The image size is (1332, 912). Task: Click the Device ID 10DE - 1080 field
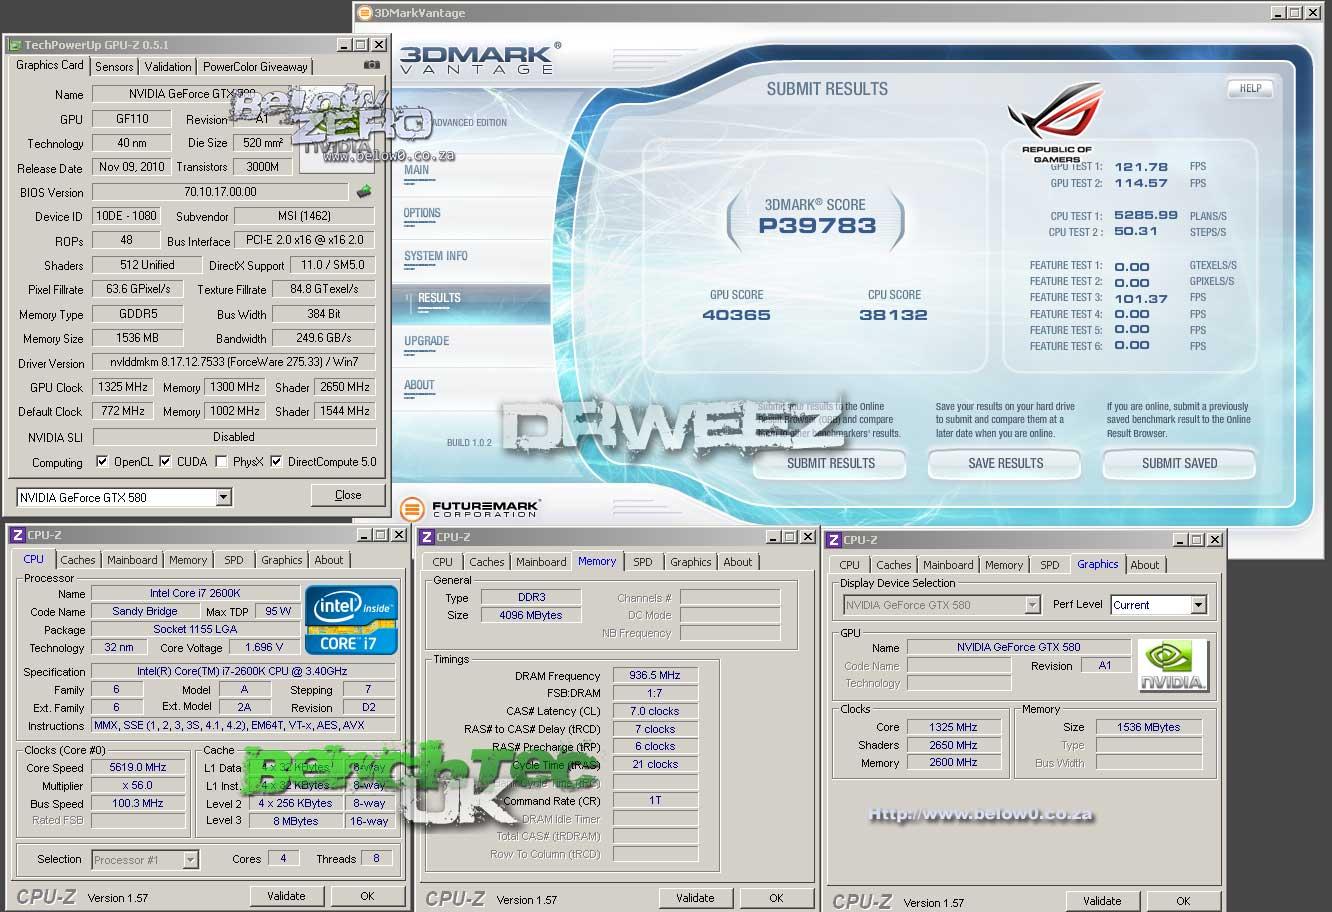click(126, 216)
